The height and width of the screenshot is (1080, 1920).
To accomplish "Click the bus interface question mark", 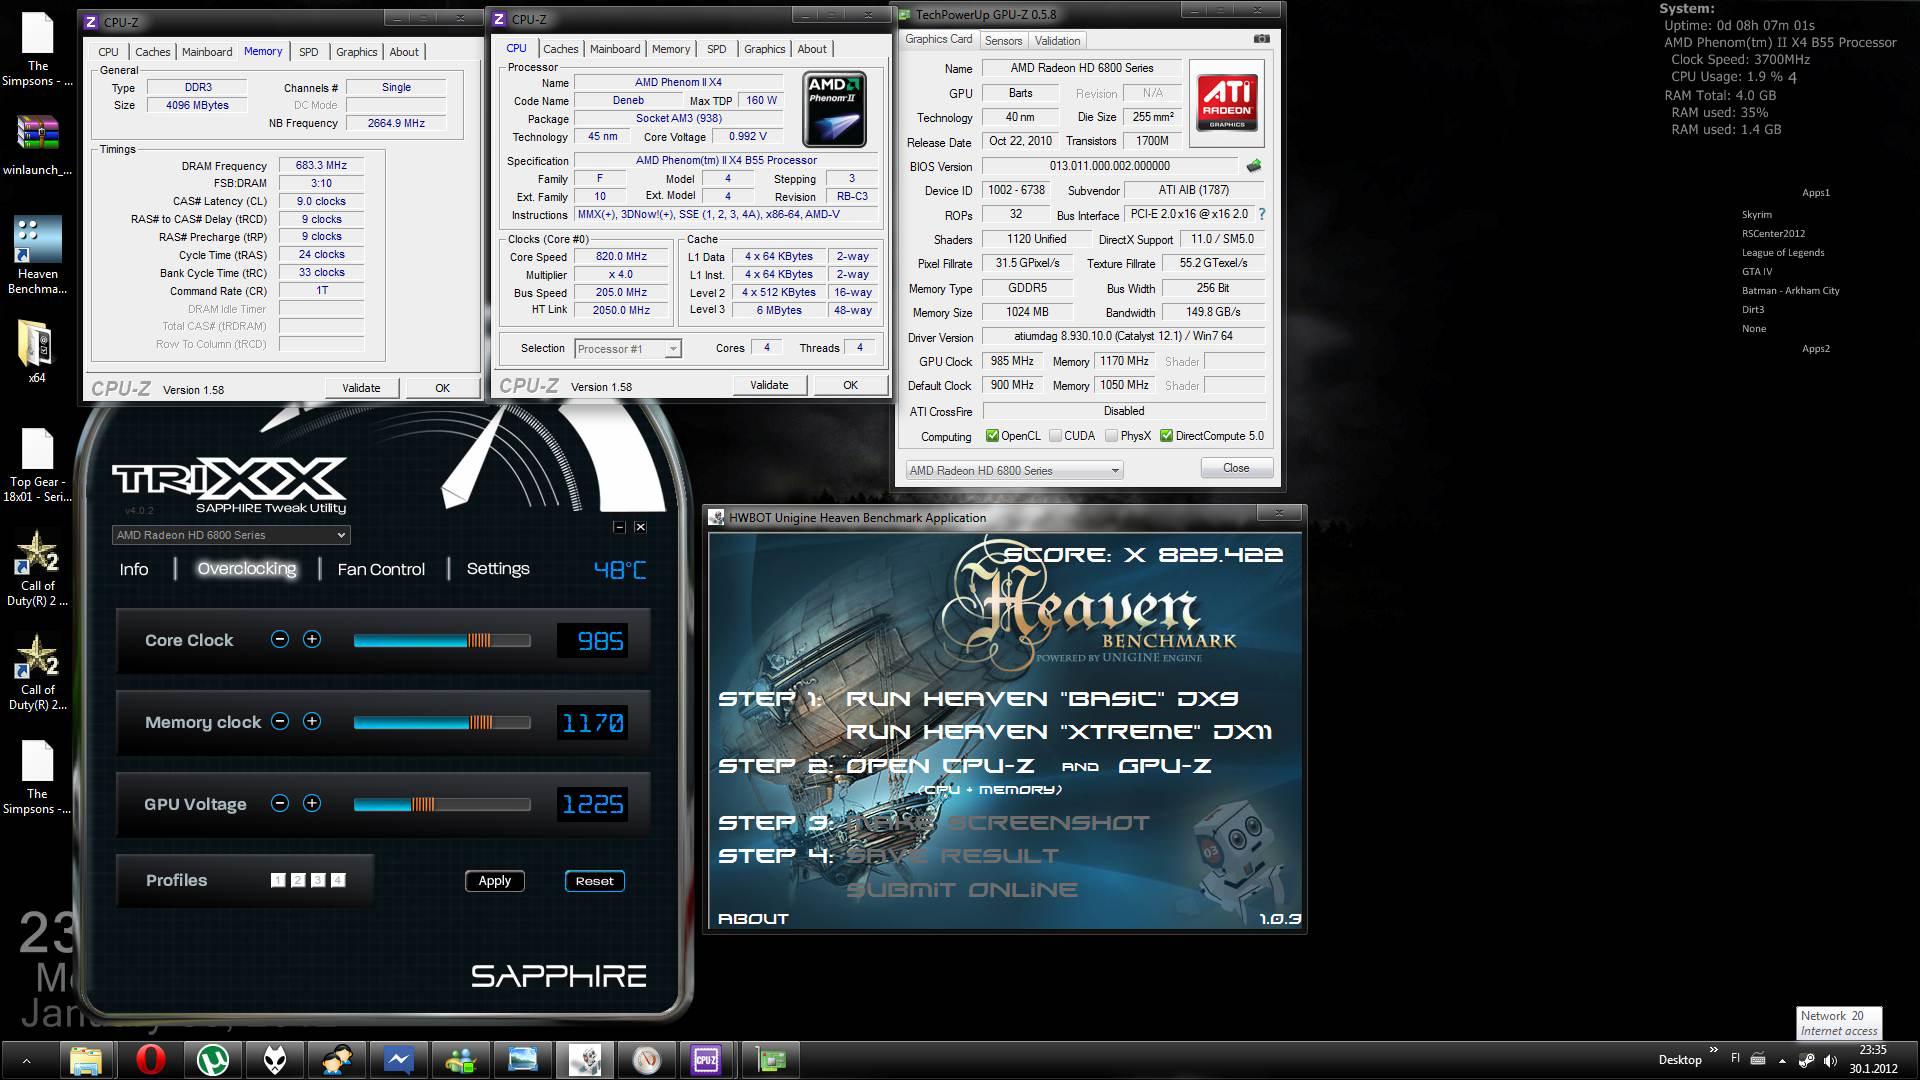I will click(1262, 214).
